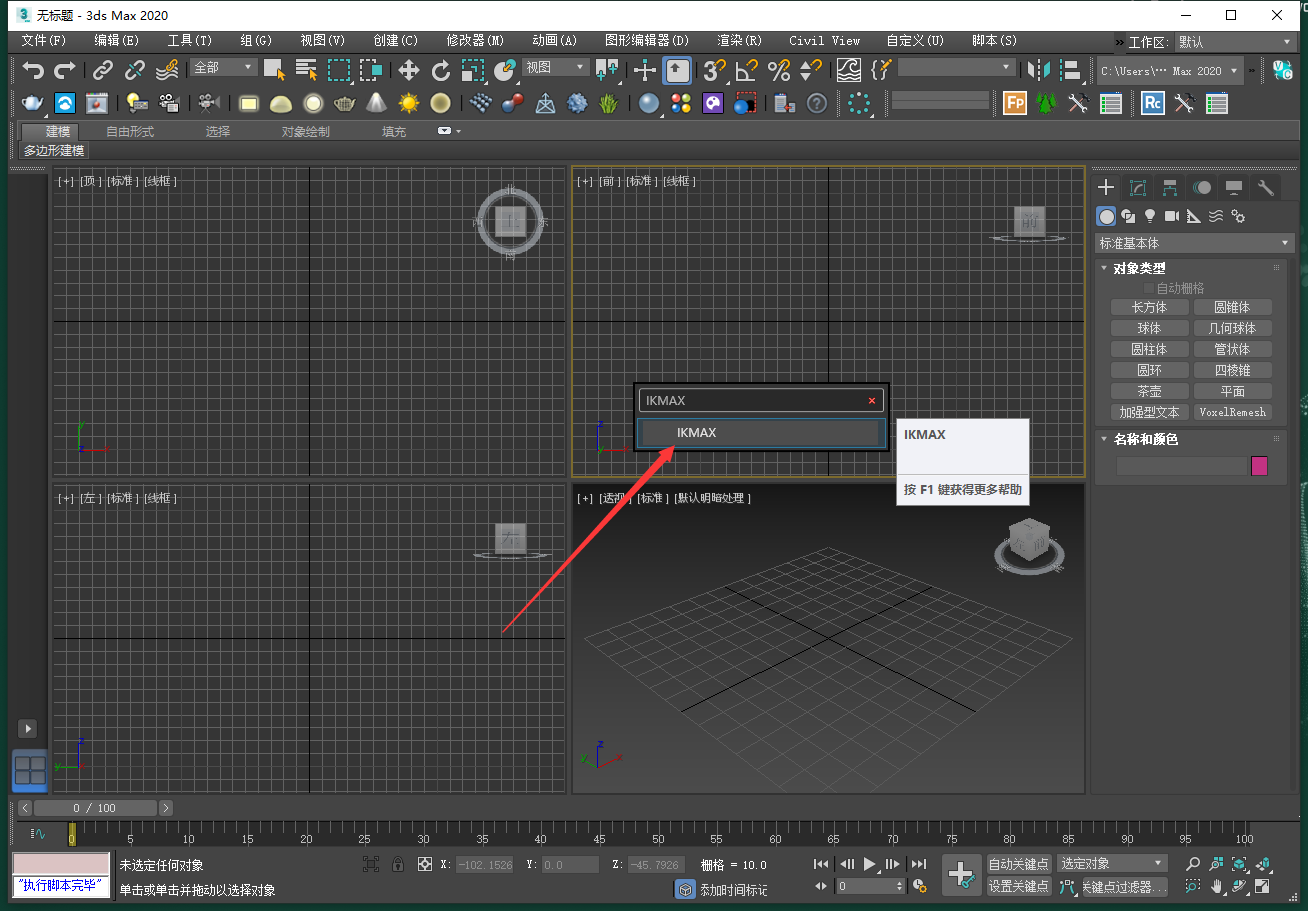Screen dimensions: 1308x911
Task: Open the 全部 selection filter dropdown
Action: click(224, 67)
